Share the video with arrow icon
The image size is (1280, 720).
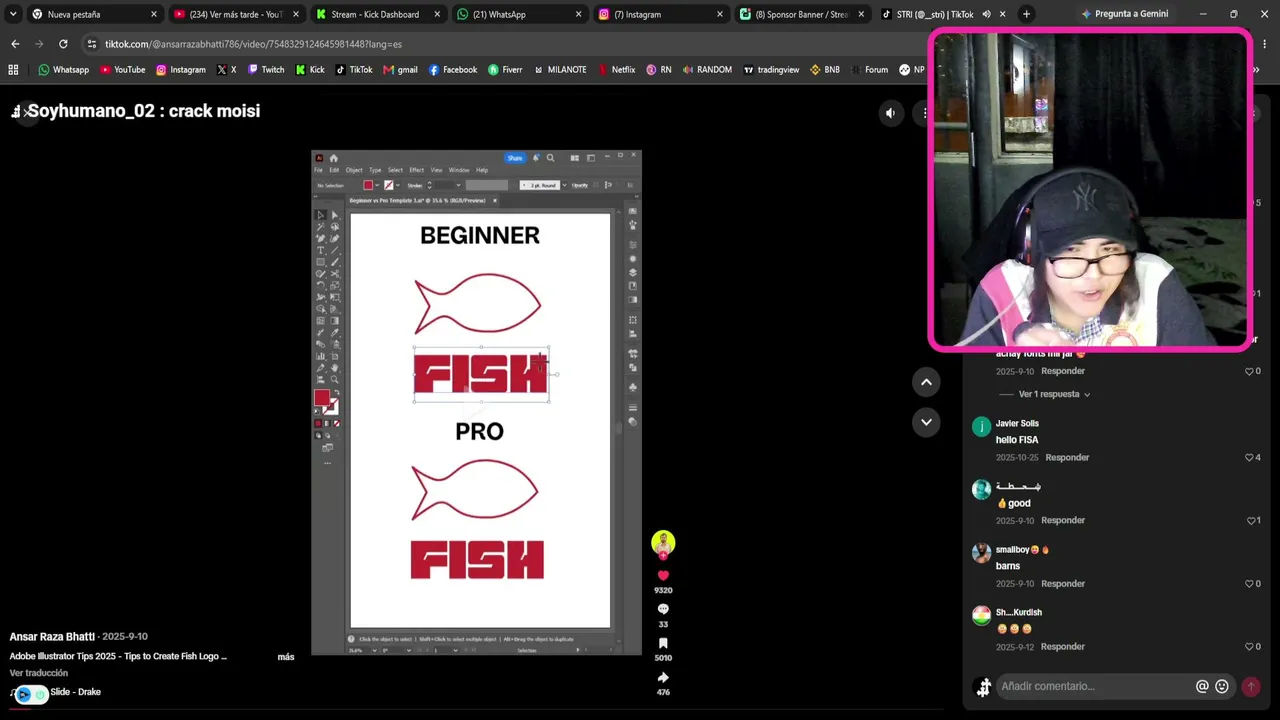click(663, 677)
